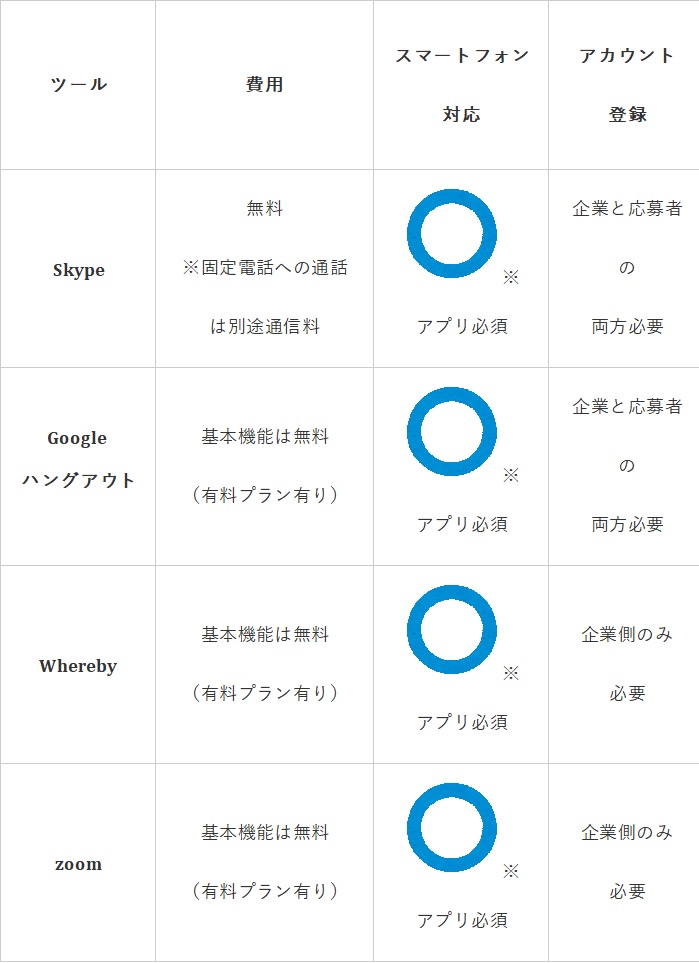Click the ※ mark beside zoom's circle

tap(511, 871)
